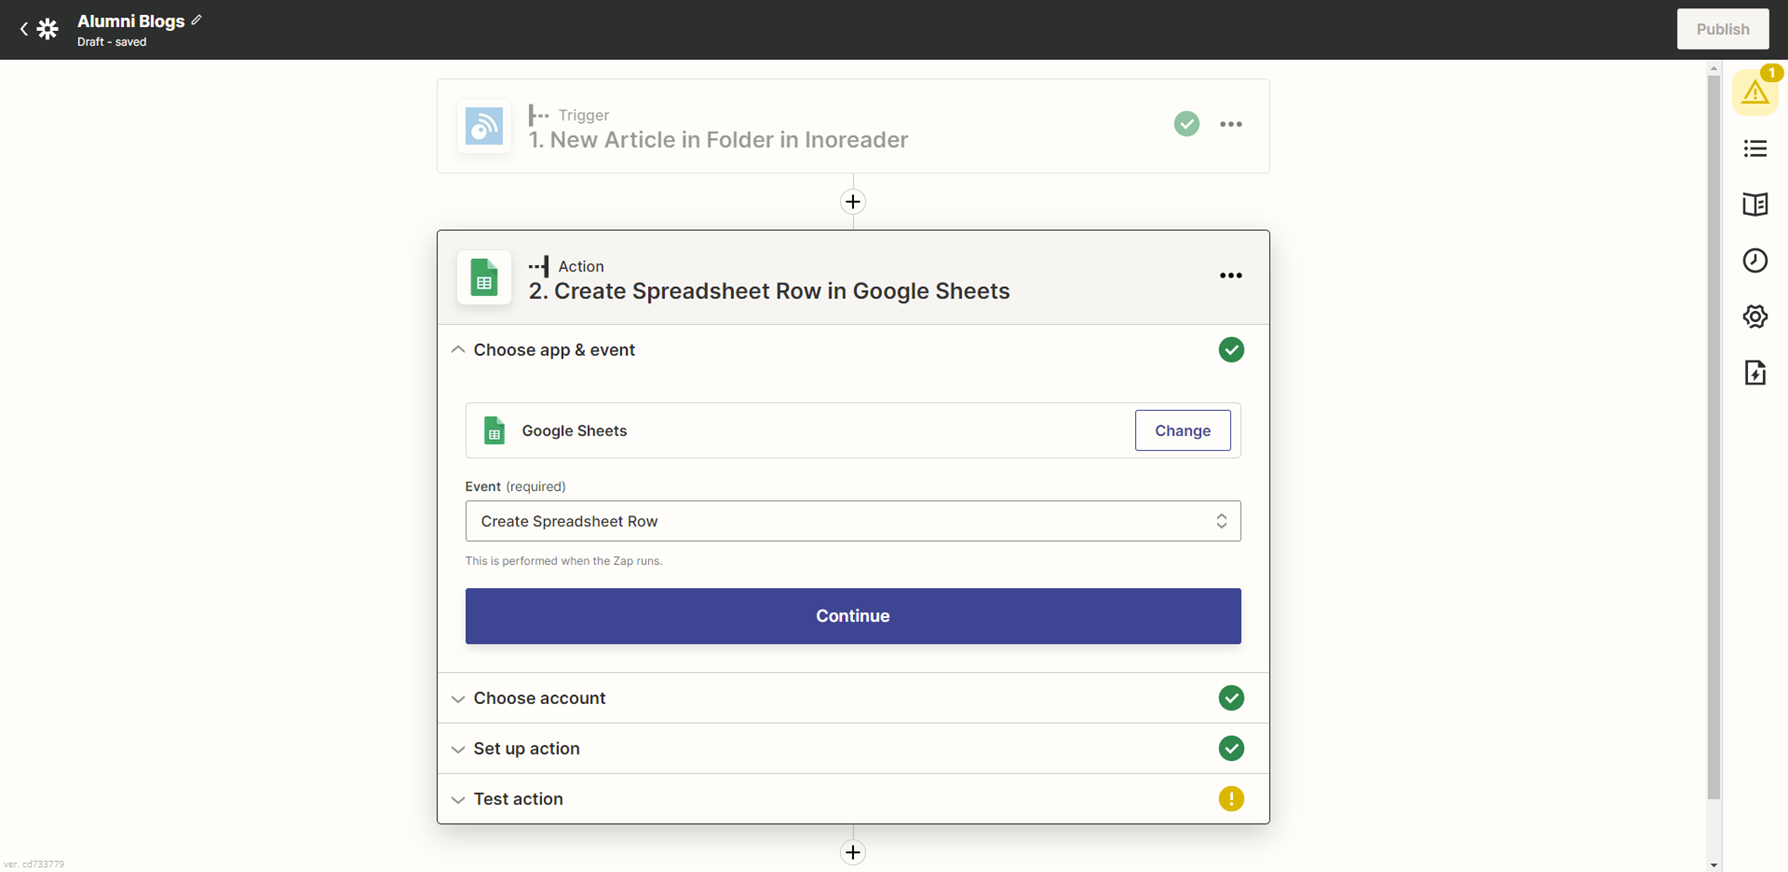Screen dimensions: 1788x872
Task: Click green check for Choose account
Action: click(x=1231, y=698)
